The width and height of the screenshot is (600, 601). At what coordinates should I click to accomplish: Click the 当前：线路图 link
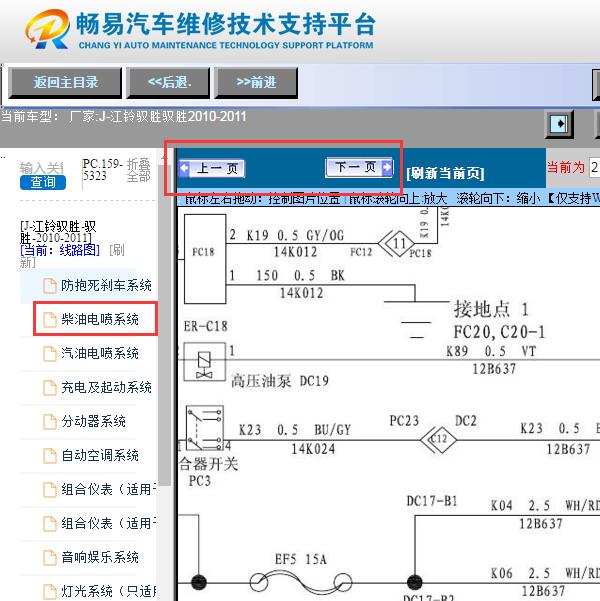pos(60,251)
